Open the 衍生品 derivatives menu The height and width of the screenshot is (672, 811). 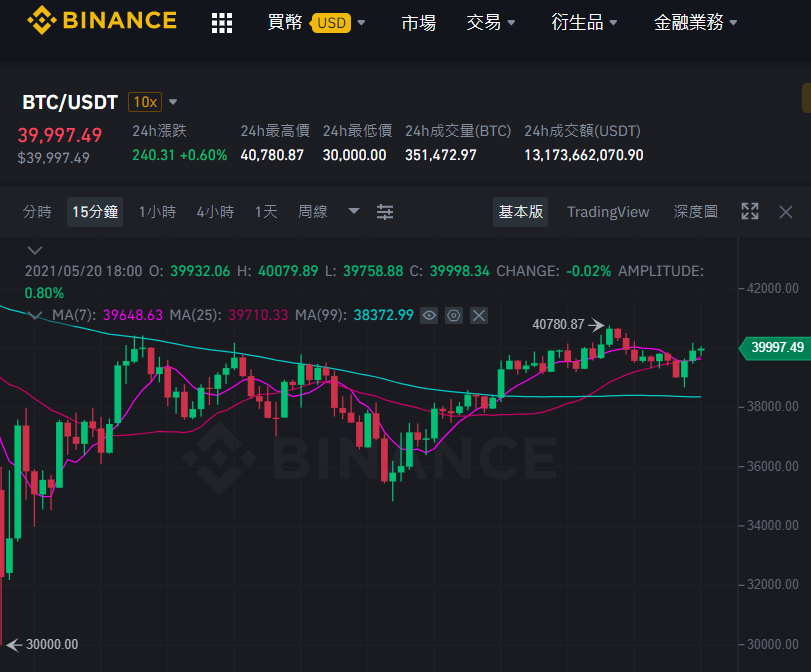tap(577, 22)
